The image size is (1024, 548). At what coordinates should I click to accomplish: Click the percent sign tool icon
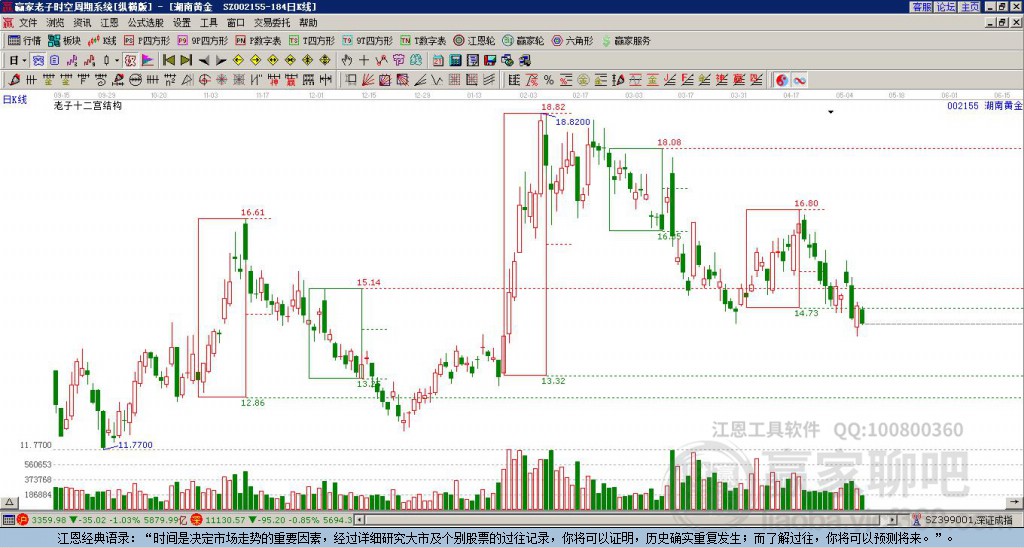(x=549, y=80)
